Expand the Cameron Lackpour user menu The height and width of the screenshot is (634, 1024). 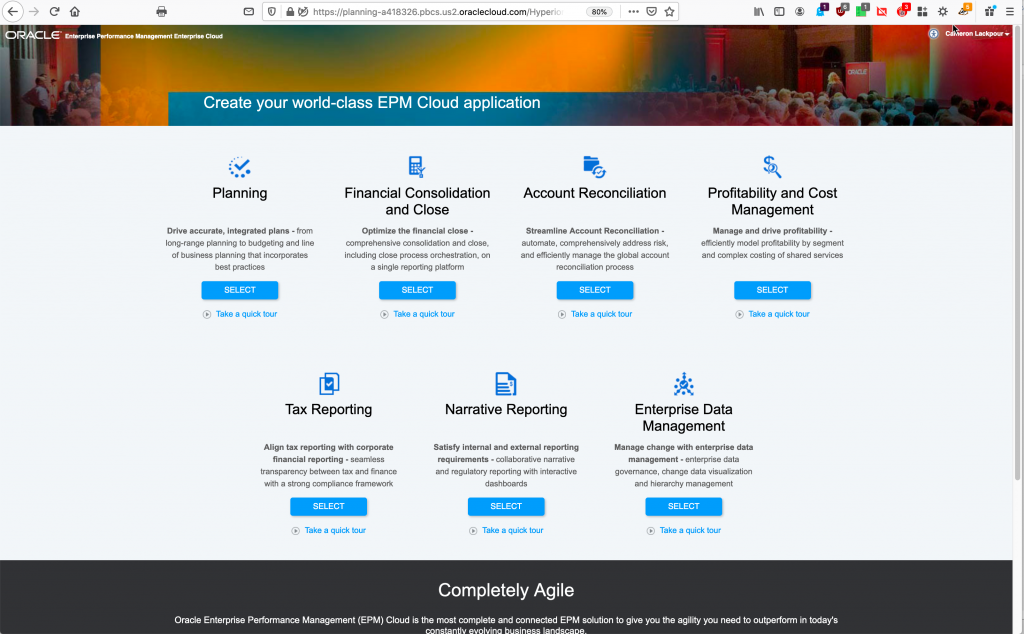[977, 33]
